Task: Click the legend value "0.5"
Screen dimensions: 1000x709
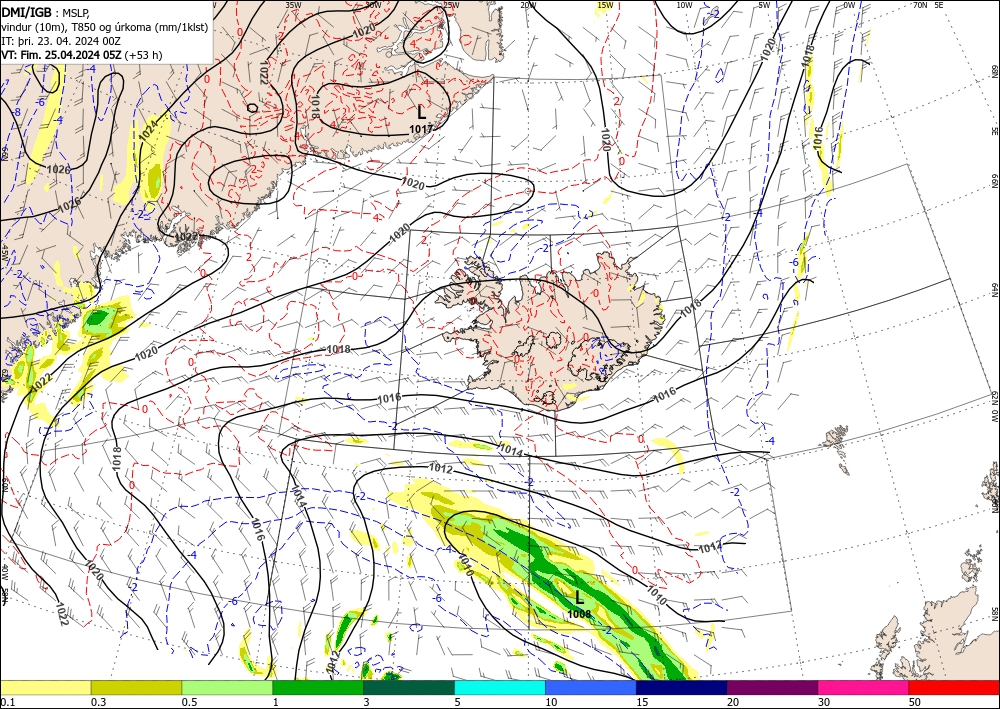Action: click(189, 702)
